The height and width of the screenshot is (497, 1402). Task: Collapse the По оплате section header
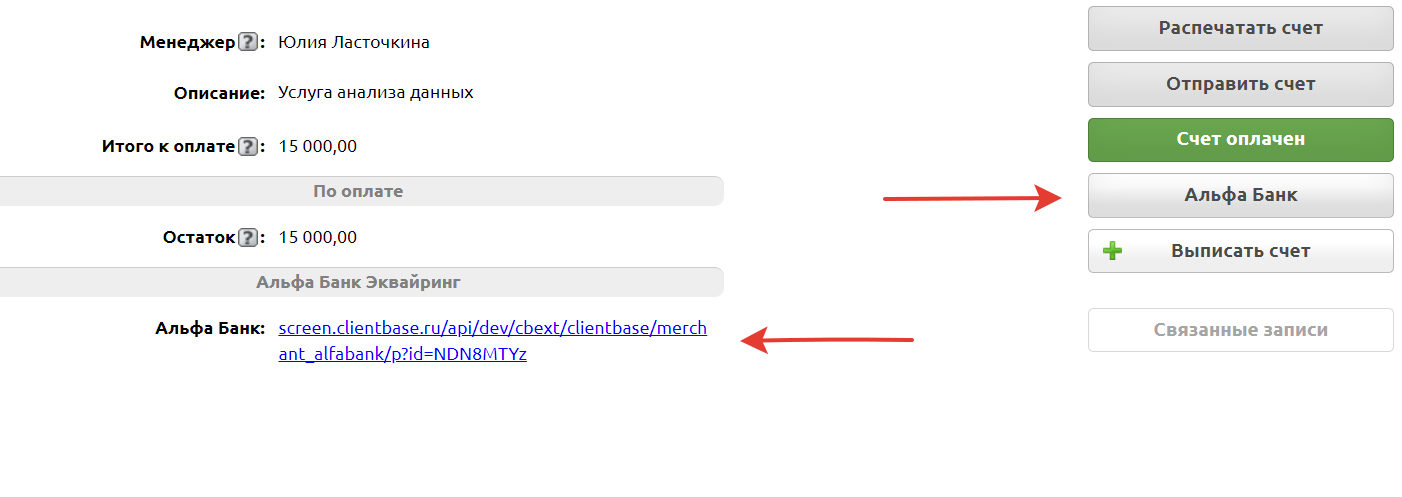[358, 191]
